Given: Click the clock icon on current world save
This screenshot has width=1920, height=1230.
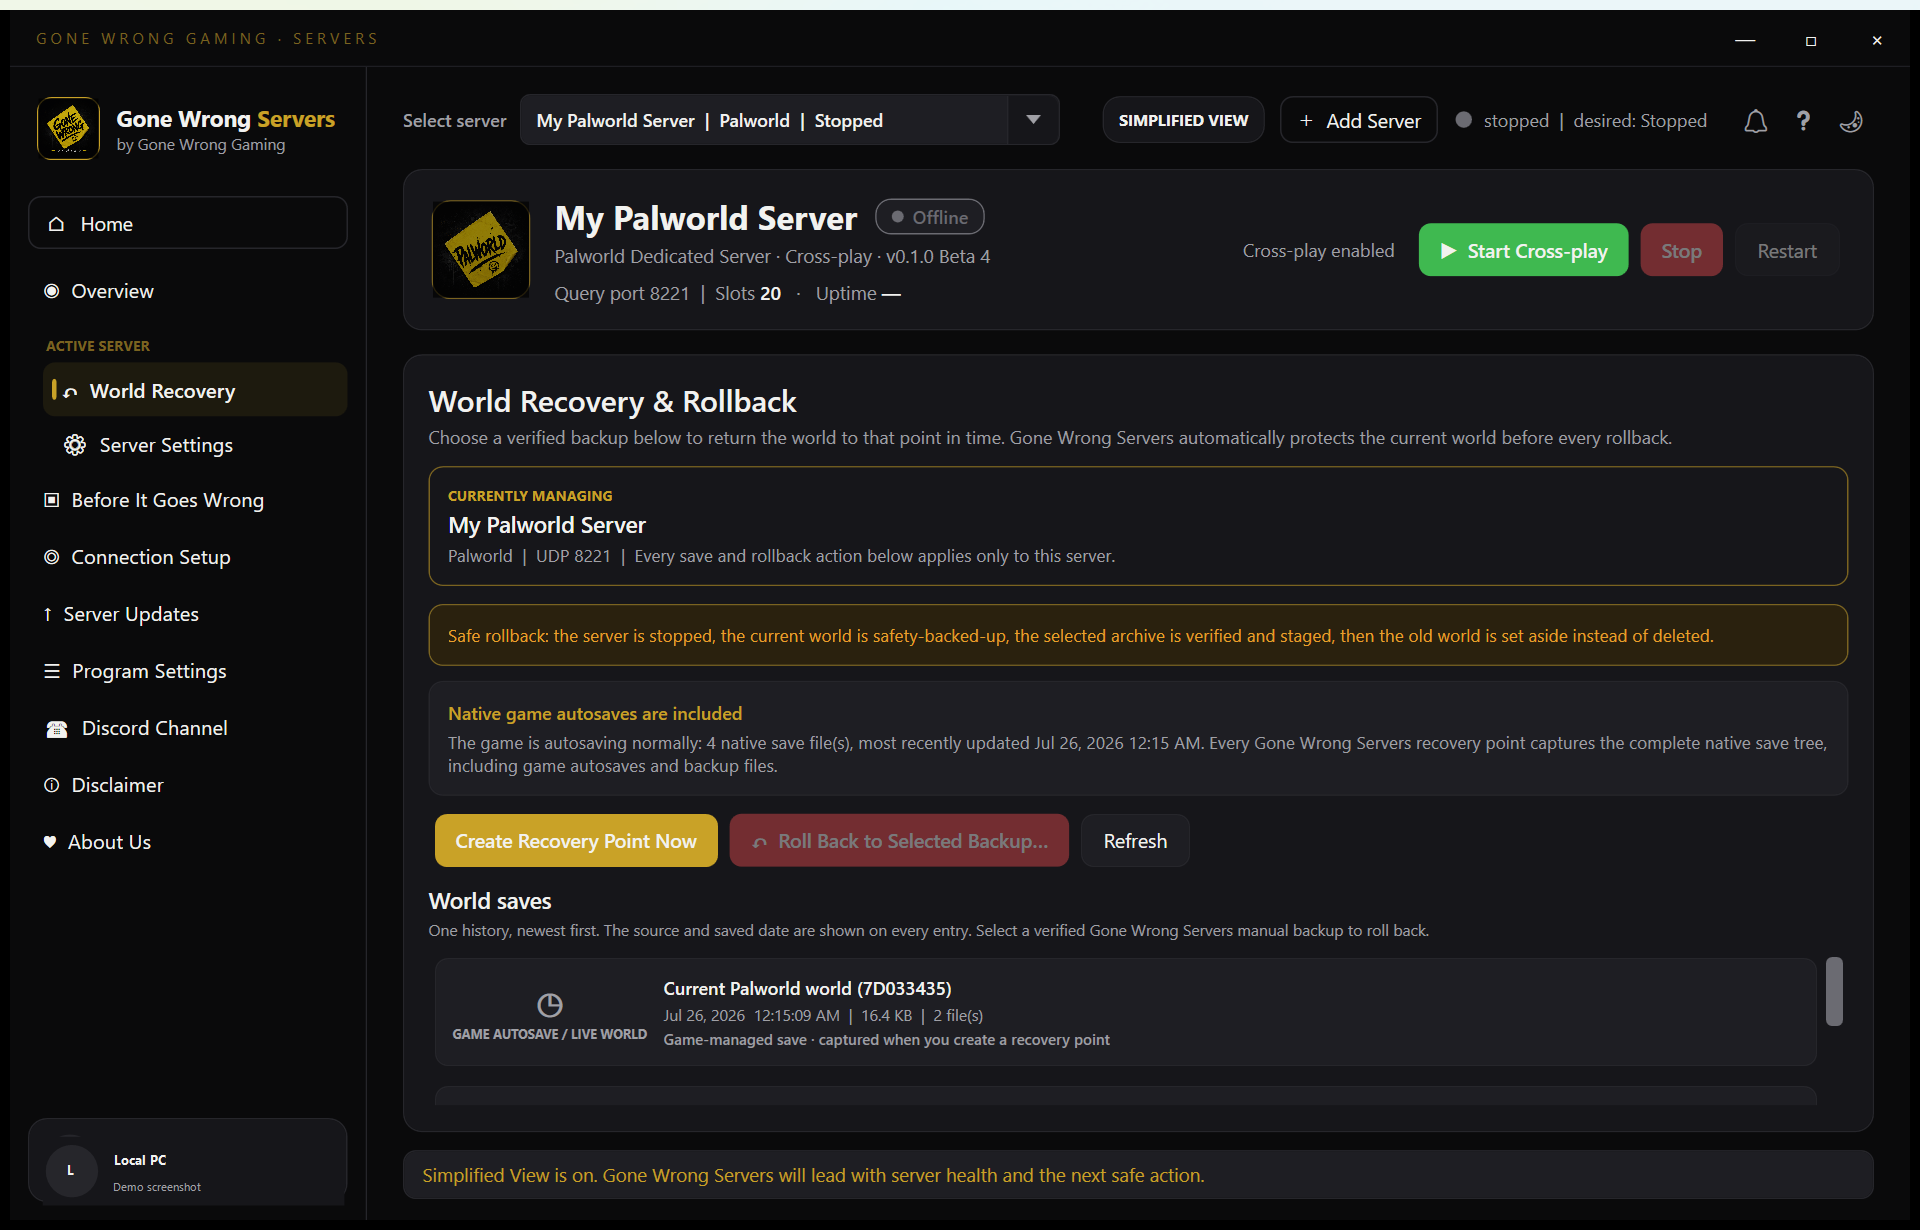Looking at the screenshot, I should [x=549, y=1005].
